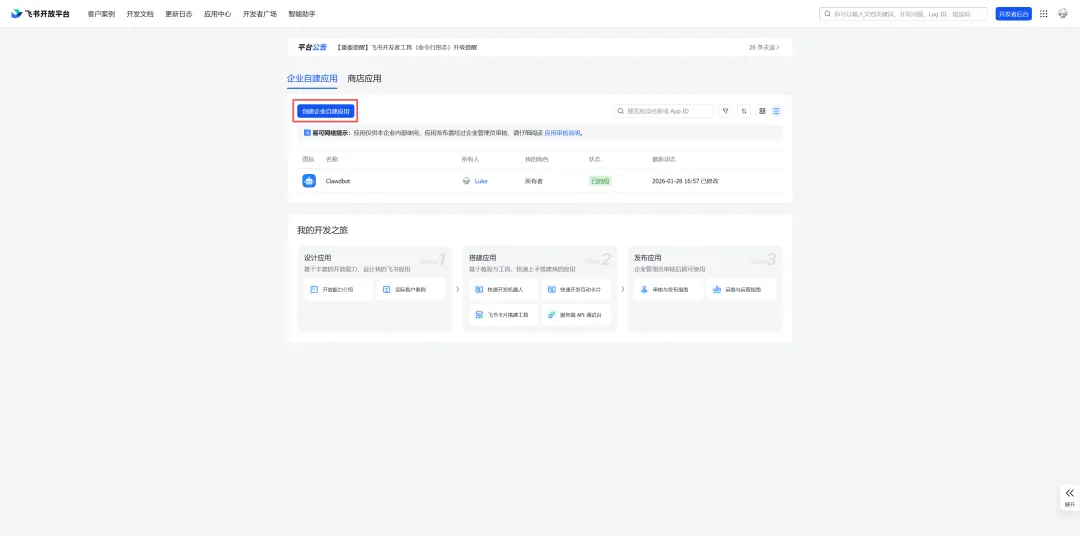Open the app list filter icon
The image size is (1080, 536).
pos(725,111)
